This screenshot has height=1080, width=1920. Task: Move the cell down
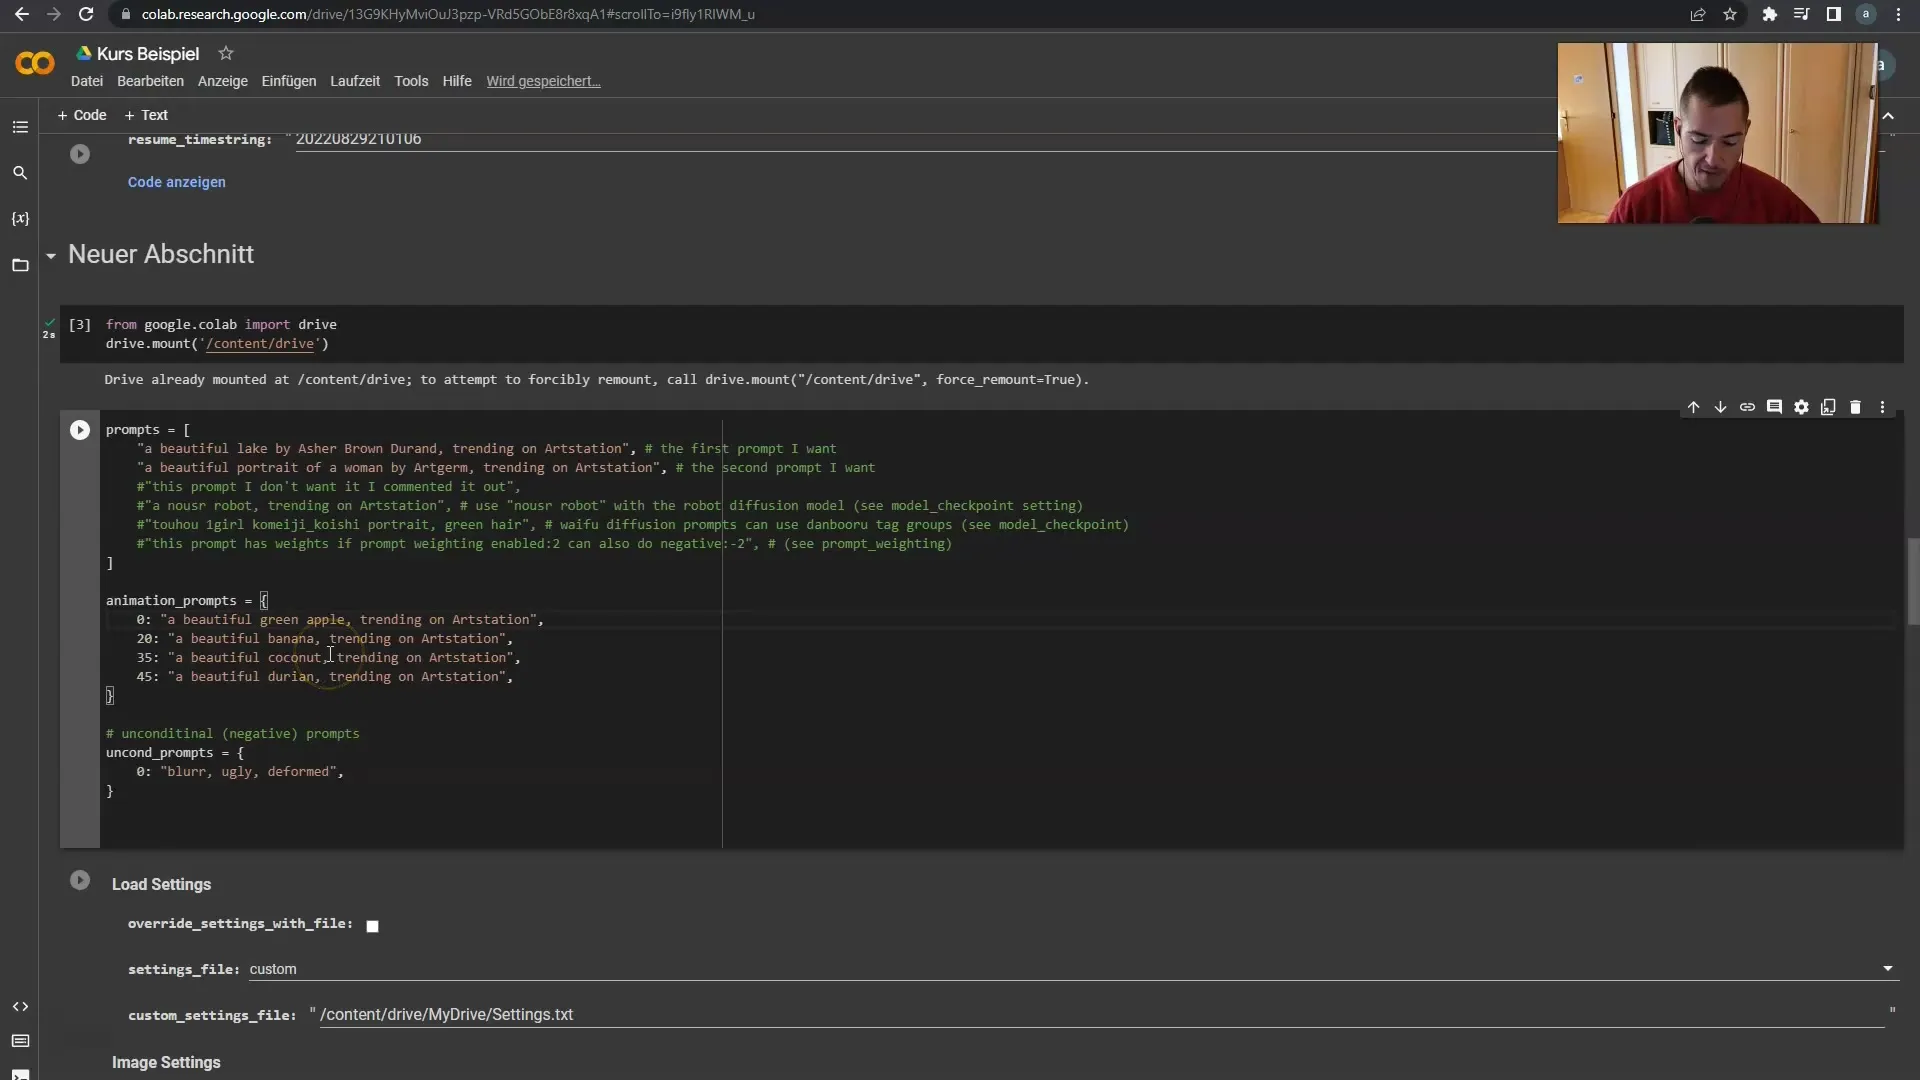(x=1720, y=407)
